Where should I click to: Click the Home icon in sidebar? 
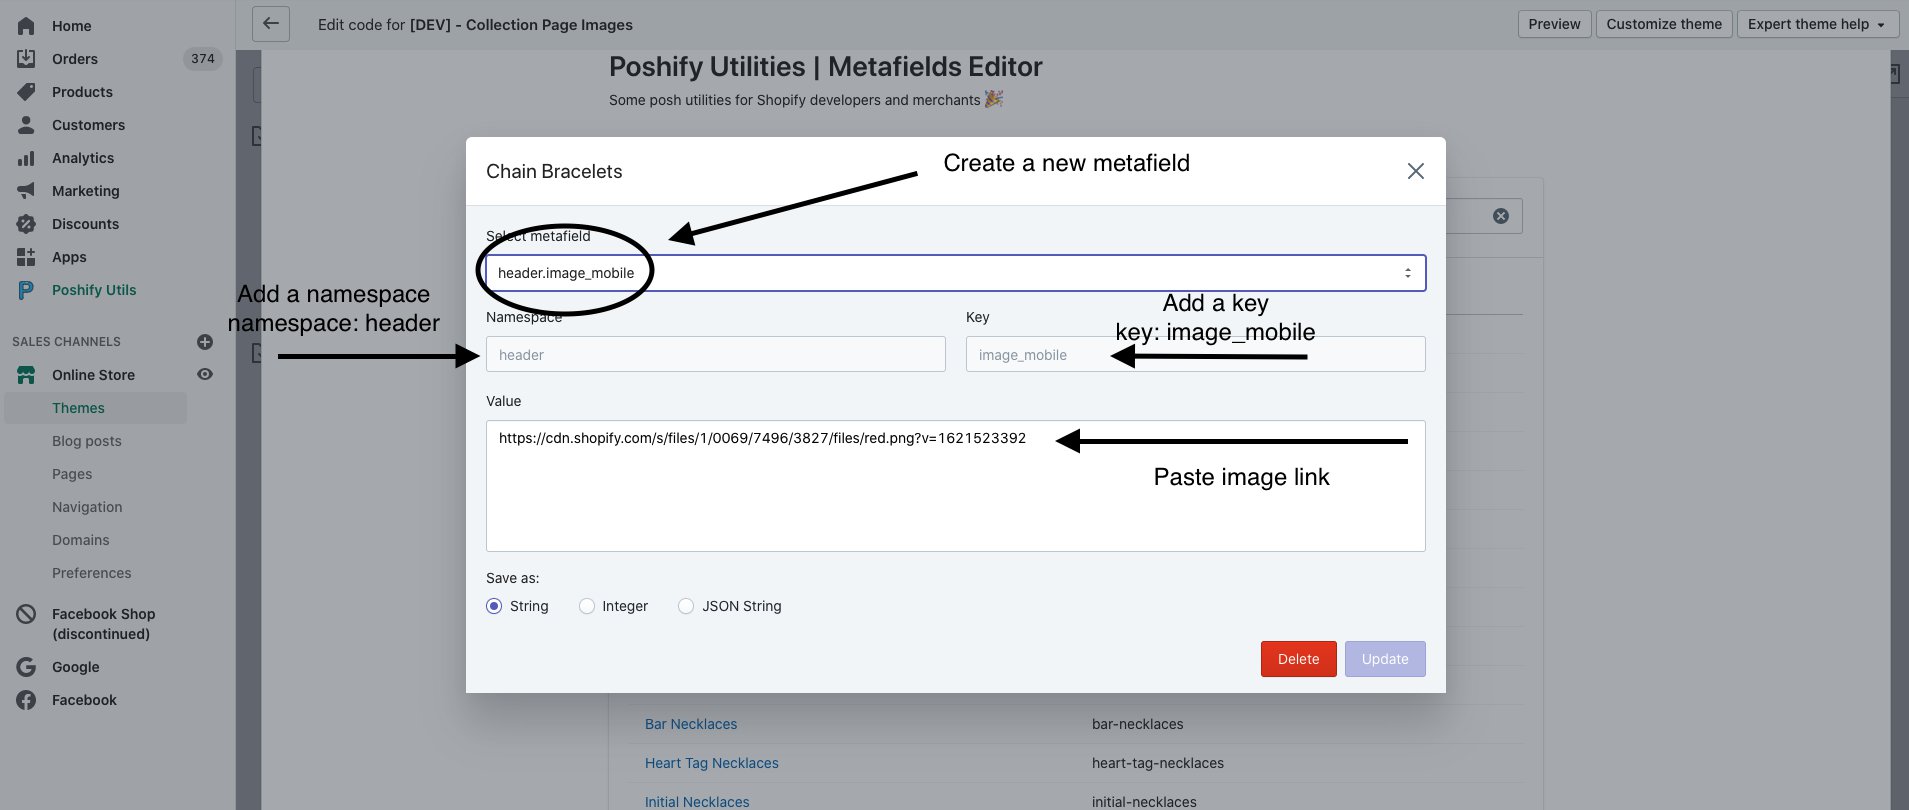26,26
